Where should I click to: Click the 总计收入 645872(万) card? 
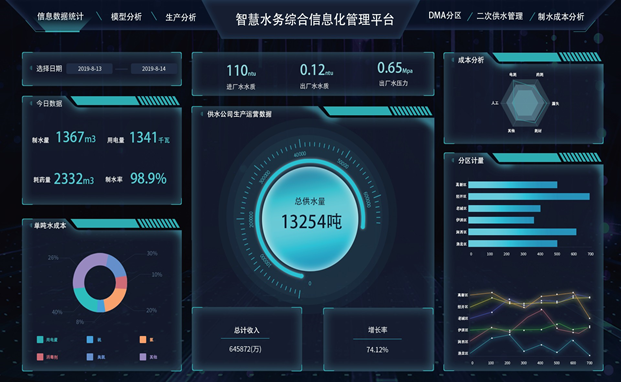click(247, 340)
